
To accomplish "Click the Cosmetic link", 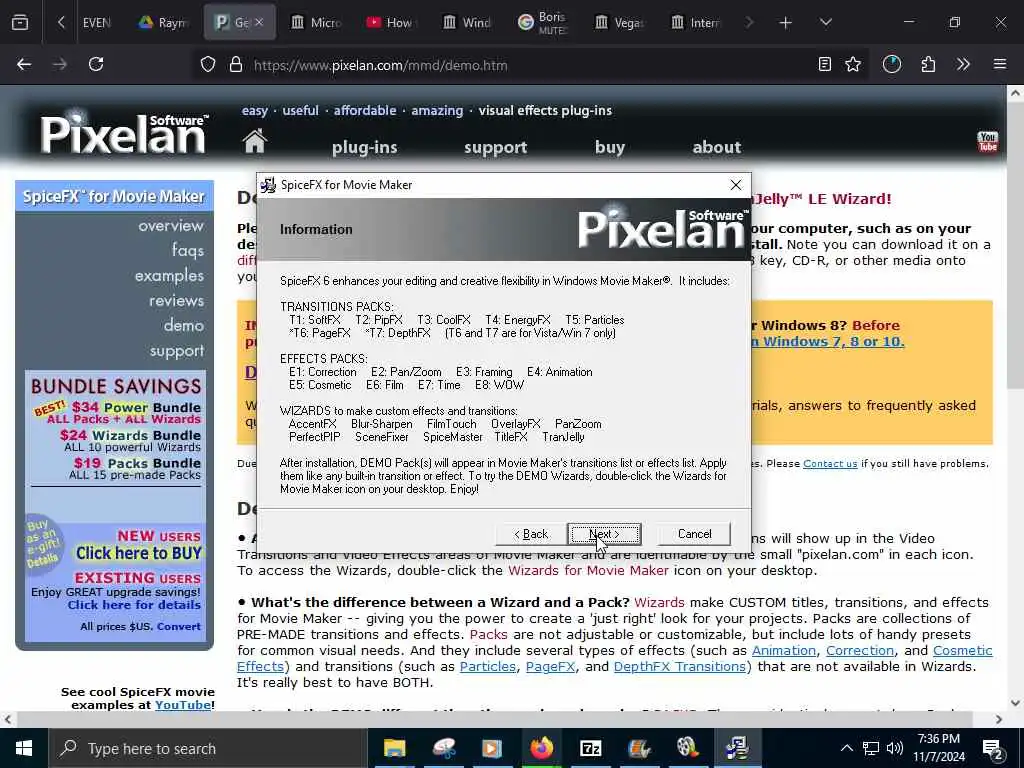I will [963, 650].
